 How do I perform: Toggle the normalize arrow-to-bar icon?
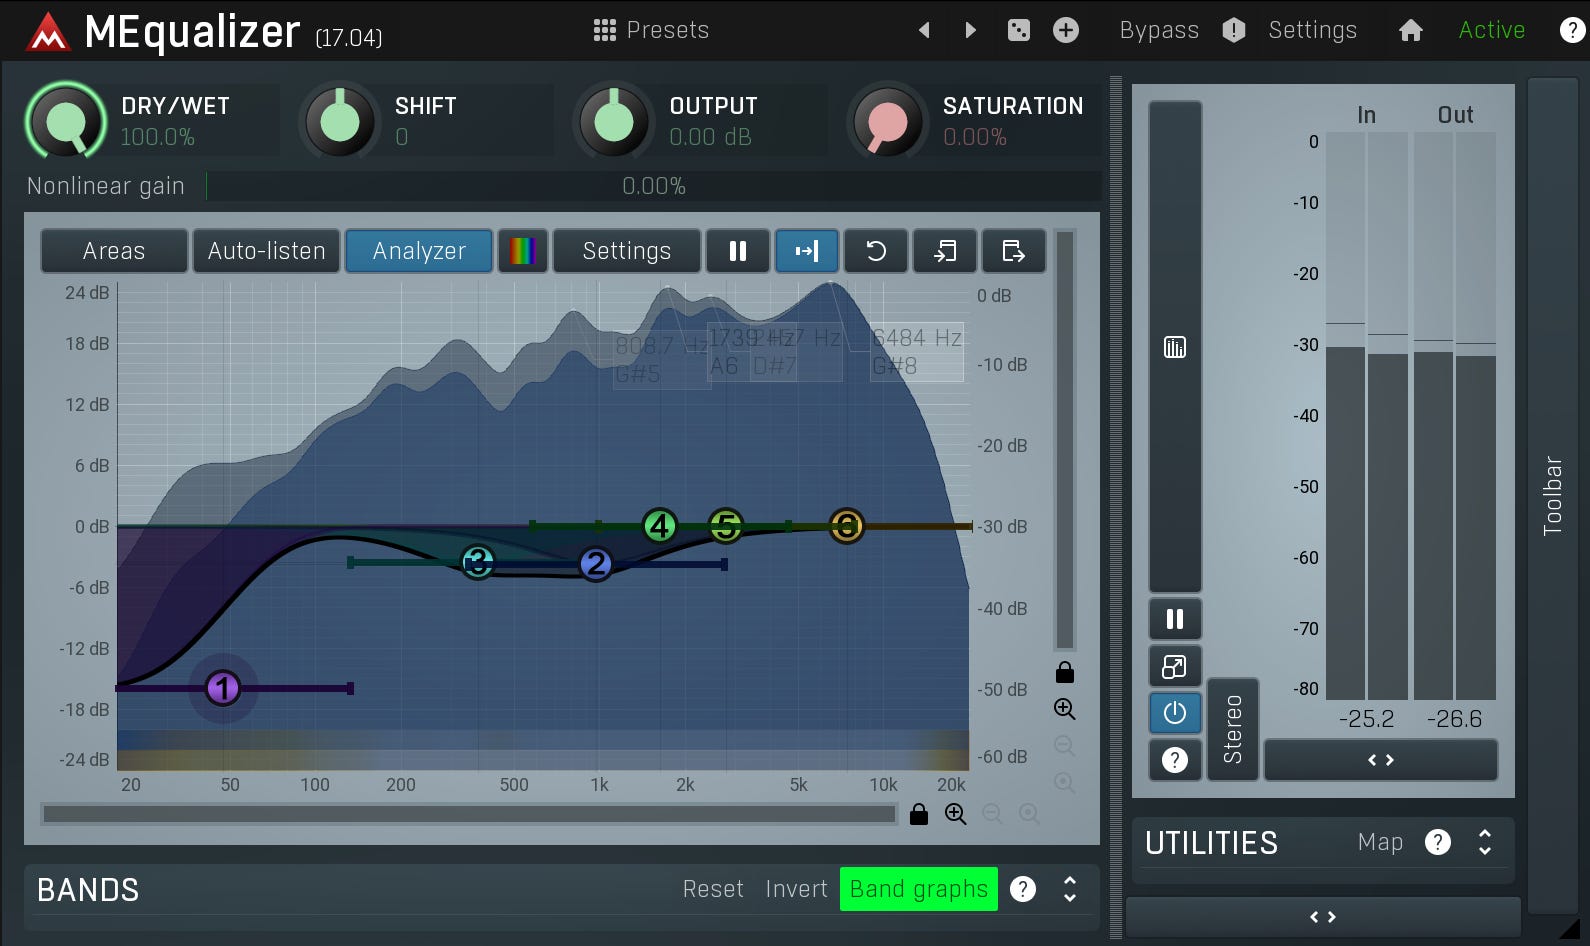pos(807,251)
